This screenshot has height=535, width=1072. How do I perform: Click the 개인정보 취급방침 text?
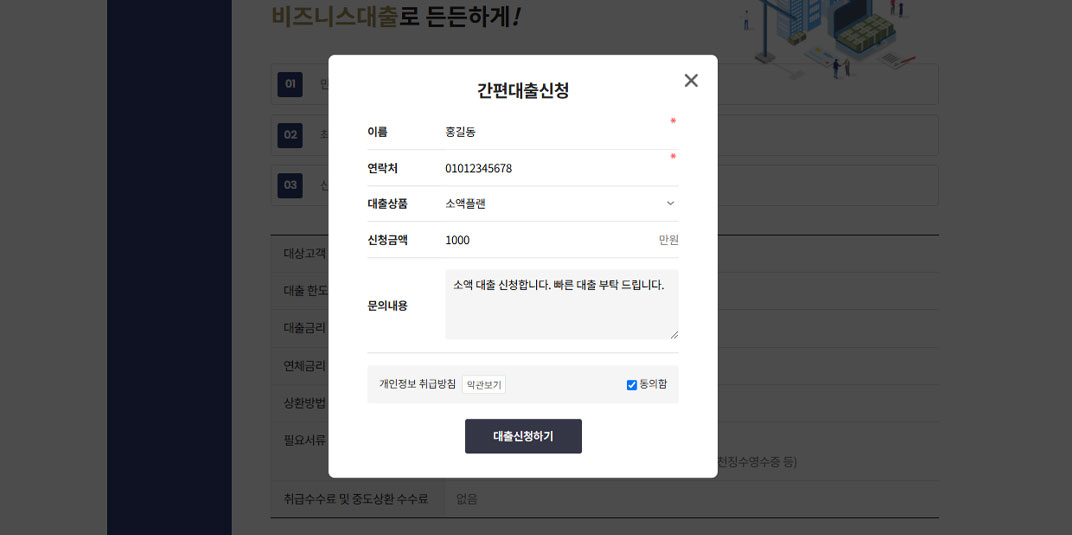[x=418, y=385]
